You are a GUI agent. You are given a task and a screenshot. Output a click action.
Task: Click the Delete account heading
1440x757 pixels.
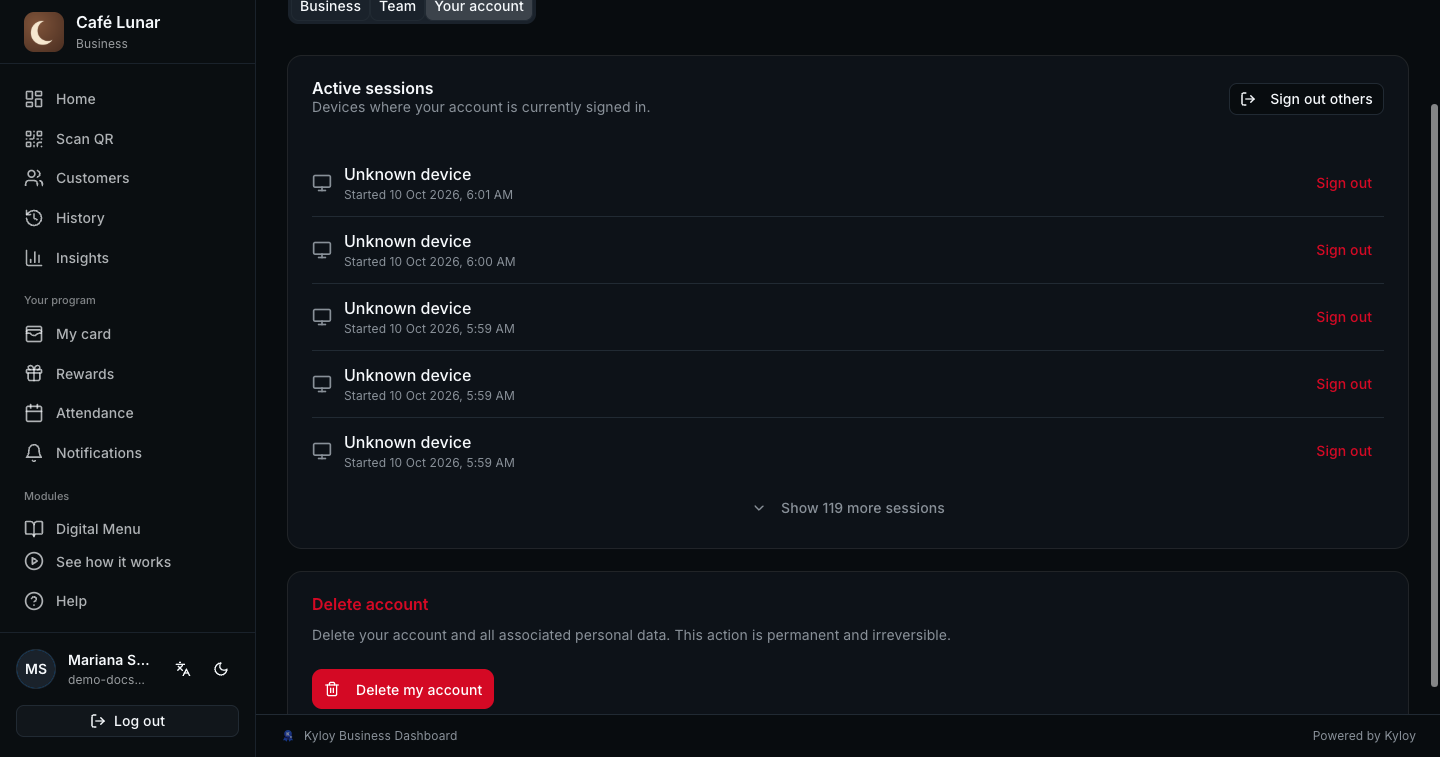(x=370, y=604)
